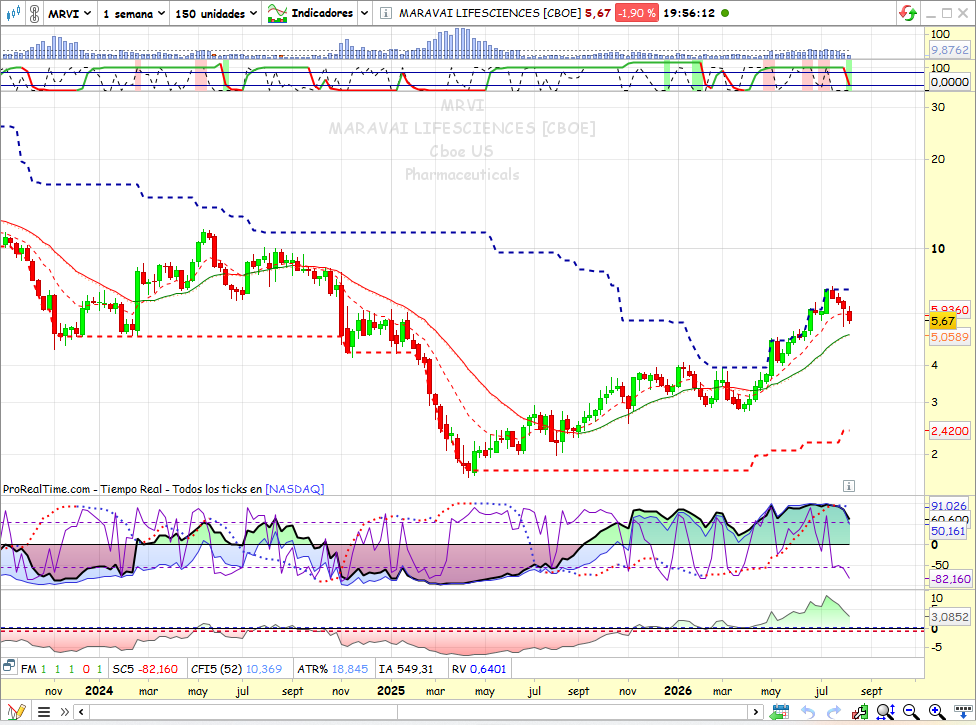
Task: Click the RV 0,6401 label
Action: [479, 669]
